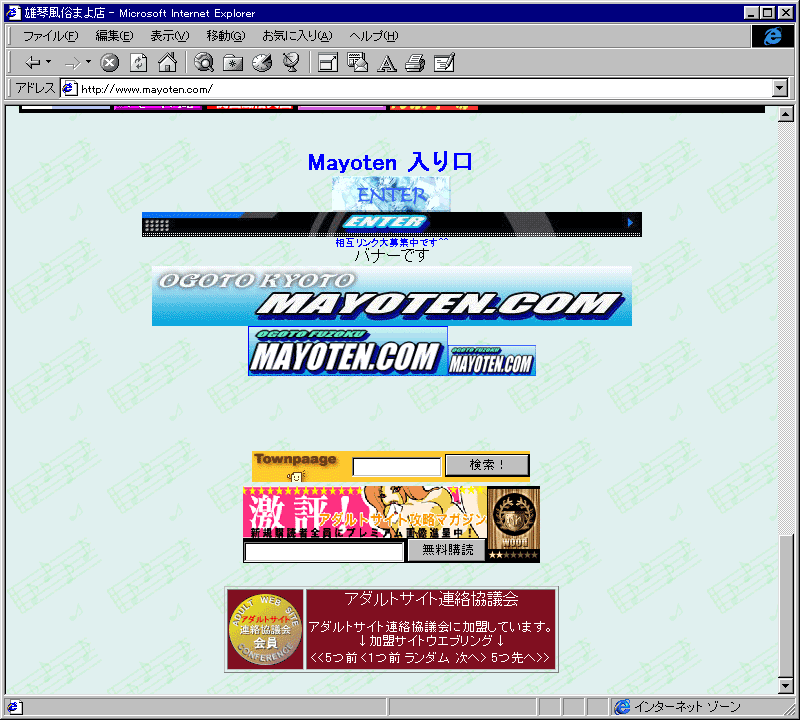
Task: Click the <1つ前 webring link
Action: pyautogui.click(x=380, y=658)
